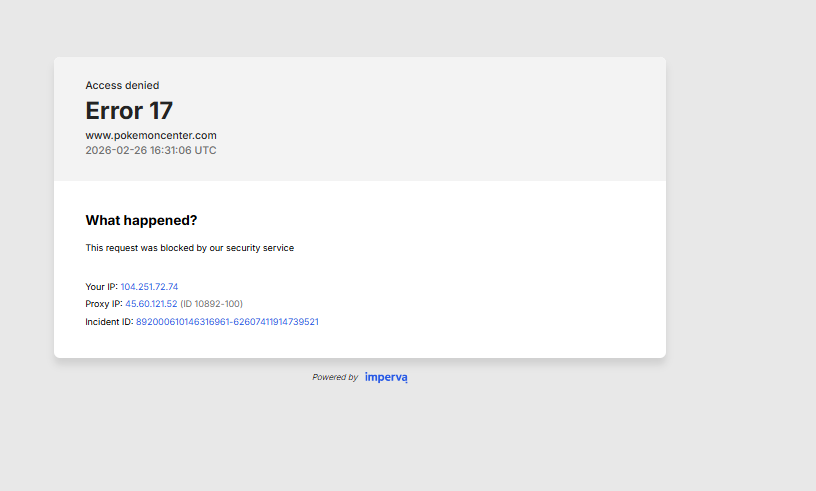Image resolution: width=816 pixels, height=491 pixels.
Task: Select the 2026-02-26 16:31:06 UTC timestamp
Action: pyautogui.click(x=151, y=150)
